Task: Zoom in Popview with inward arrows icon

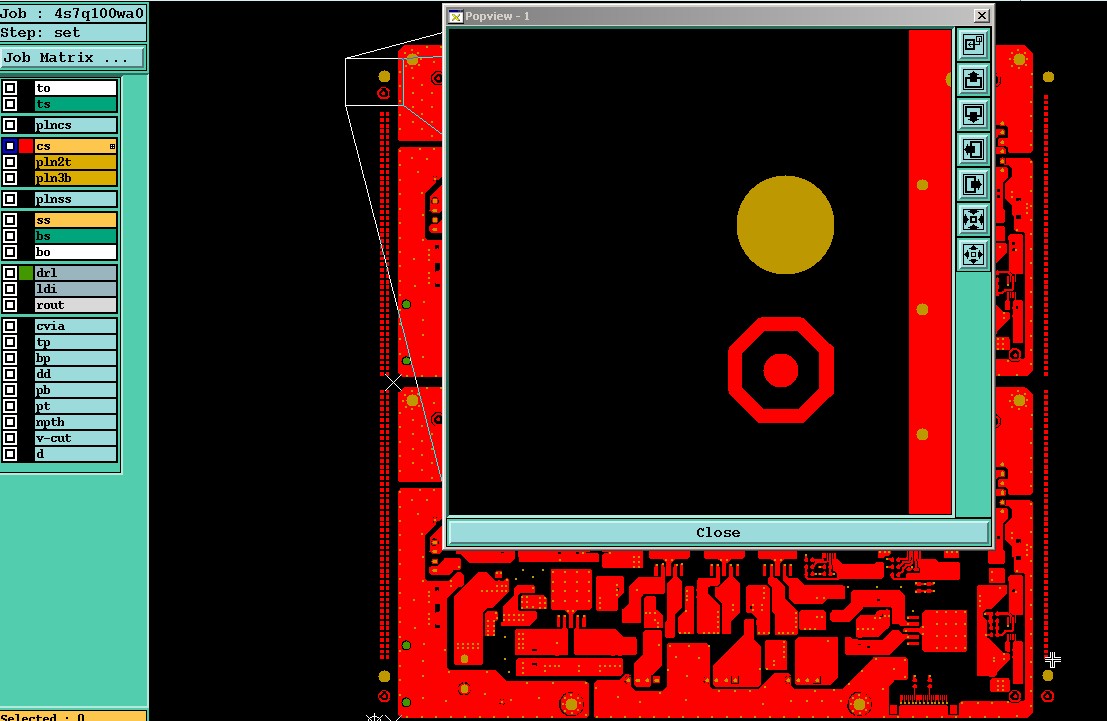Action: tap(973, 220)
